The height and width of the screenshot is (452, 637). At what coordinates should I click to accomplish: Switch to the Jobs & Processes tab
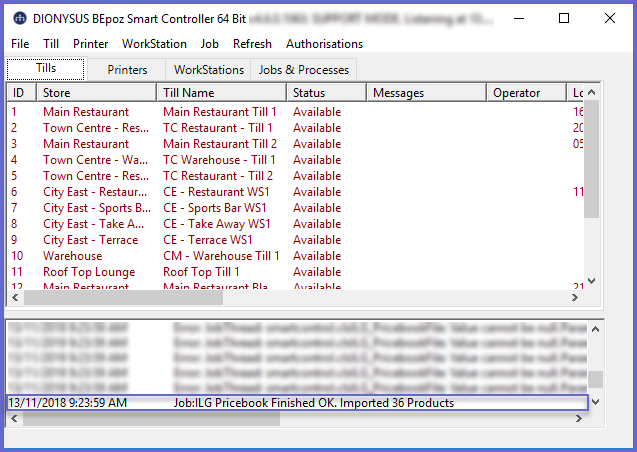pos(303,70)
